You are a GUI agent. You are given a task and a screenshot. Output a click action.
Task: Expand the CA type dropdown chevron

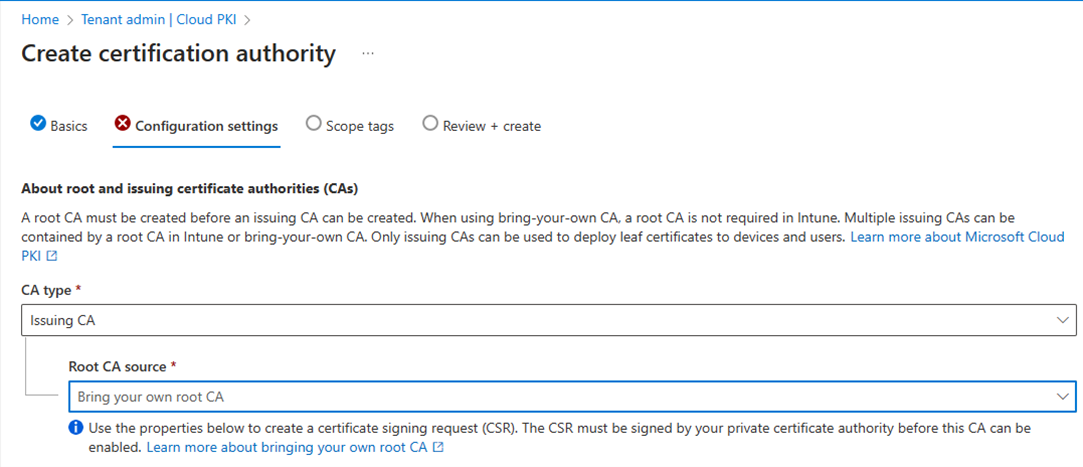[x=1062, y=321]
